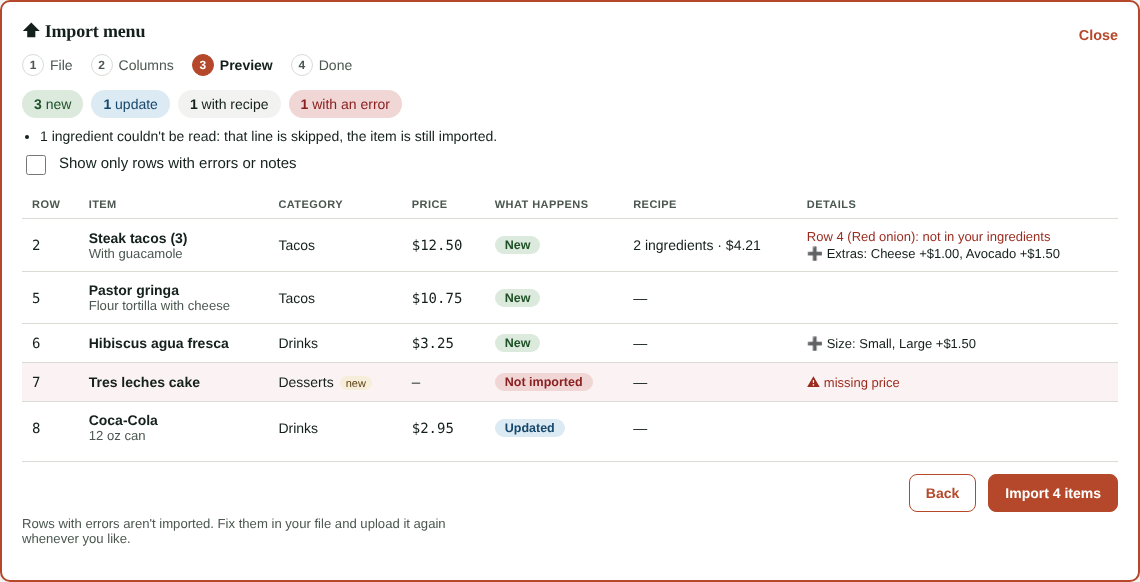Image resolution: width=1140 pixels, height=582 pixels.
Task: Click the '1 with an error' chip
Action: point(345,104)
